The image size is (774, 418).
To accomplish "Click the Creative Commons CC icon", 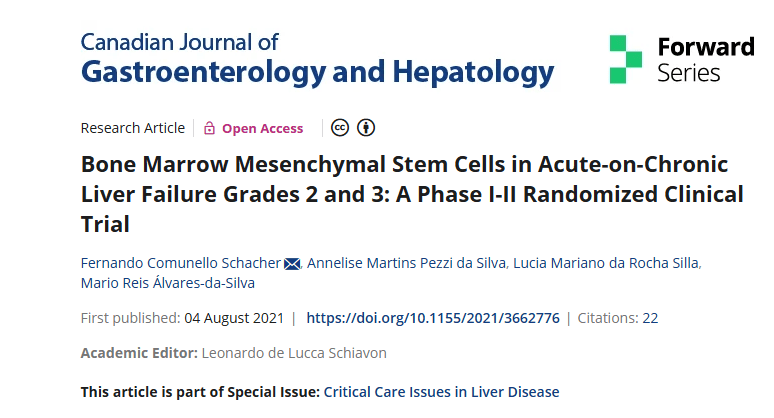I will tap(341, 128).
